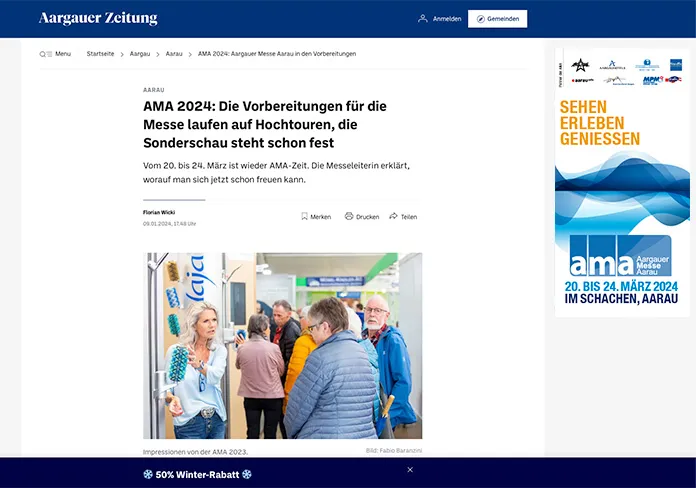This screenshot has height=488, width=696.
Task: Click the lead paragraph 'Vom 20. bis 24. März'
Action: click(x=276, y=172)
